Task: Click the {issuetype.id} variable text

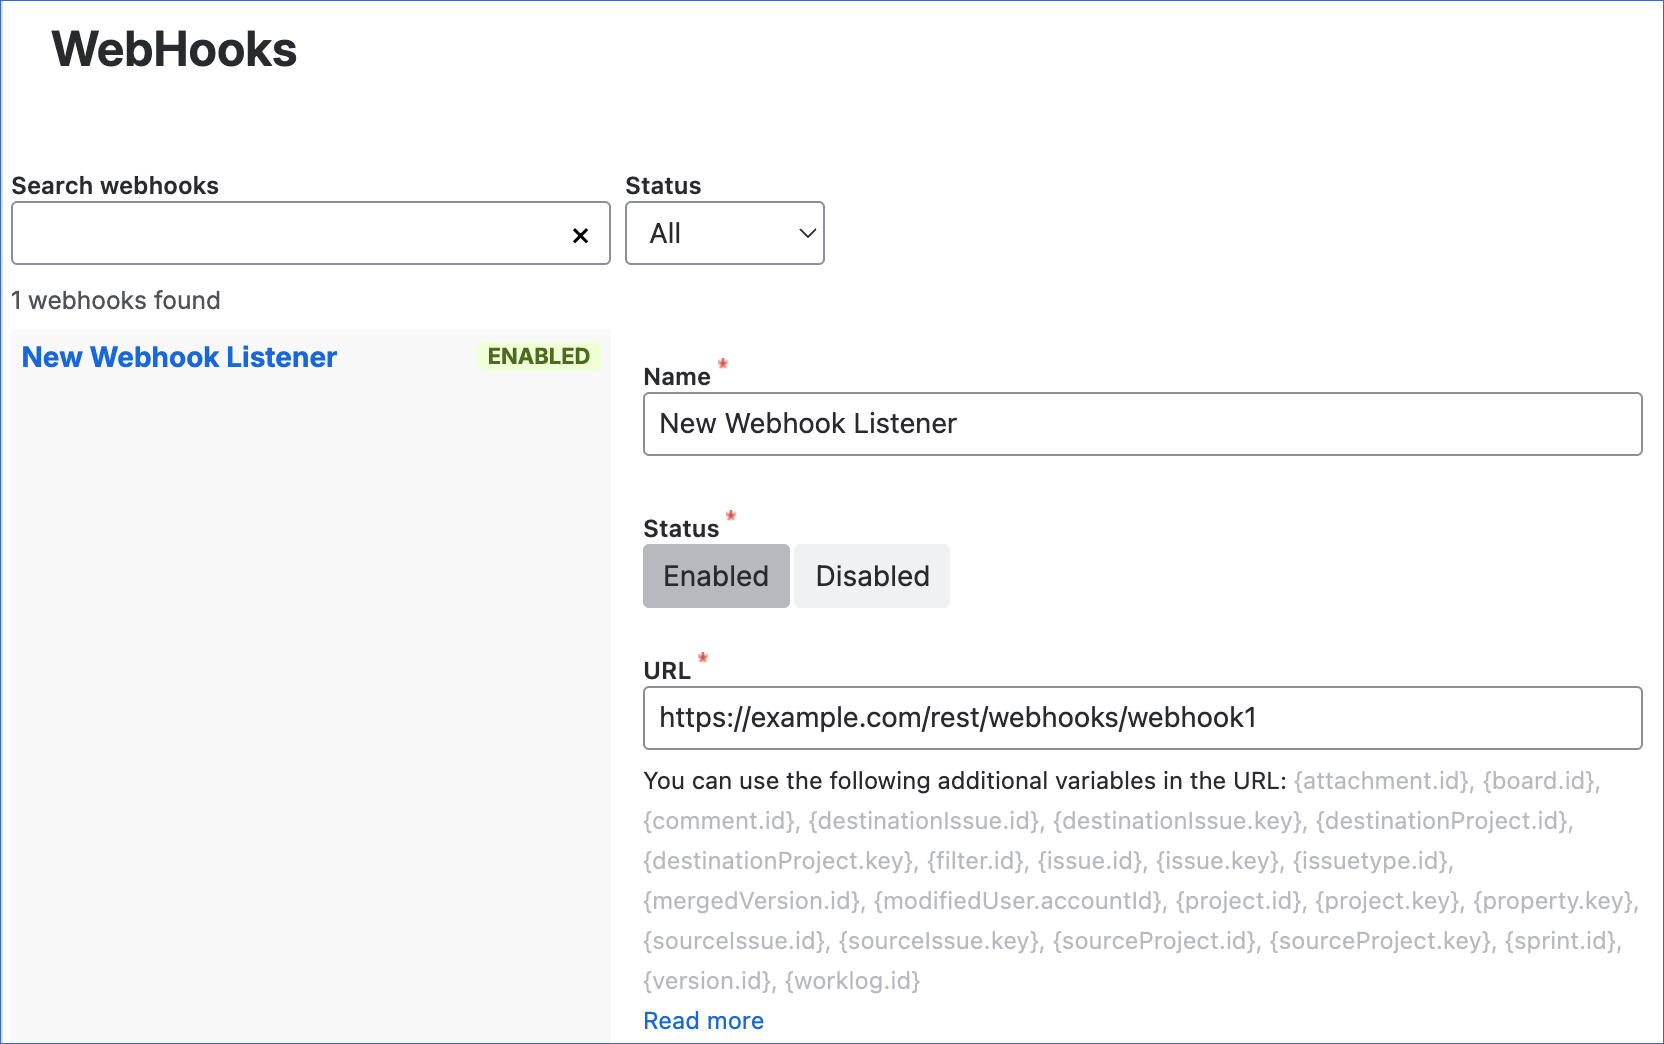Action: click(1371, 861)
